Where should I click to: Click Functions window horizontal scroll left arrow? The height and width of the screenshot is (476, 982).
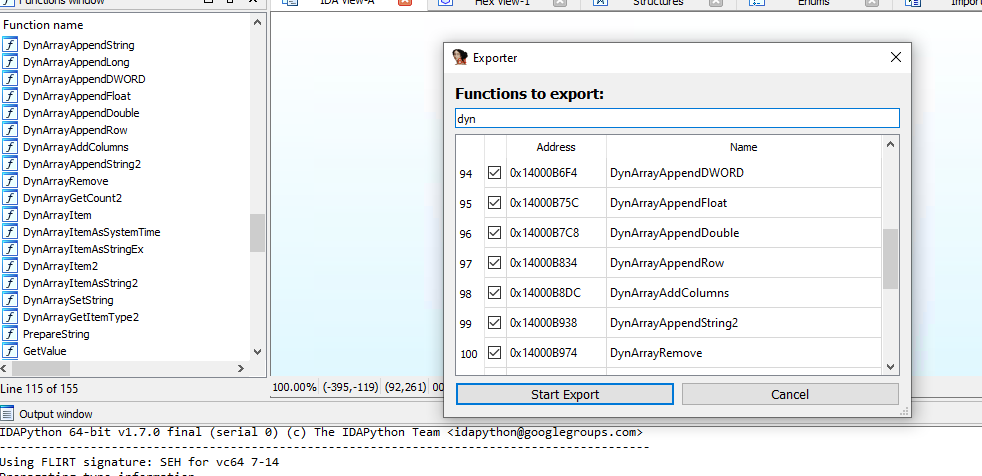pos(6,368)
